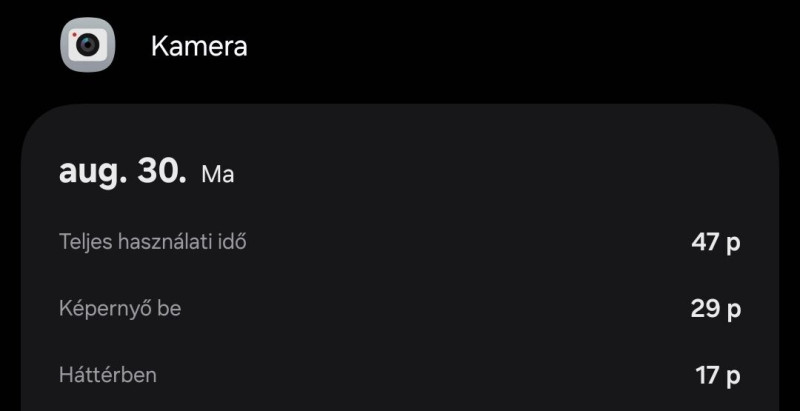
Task: Click the Ma today label
Action: point(218,175)
